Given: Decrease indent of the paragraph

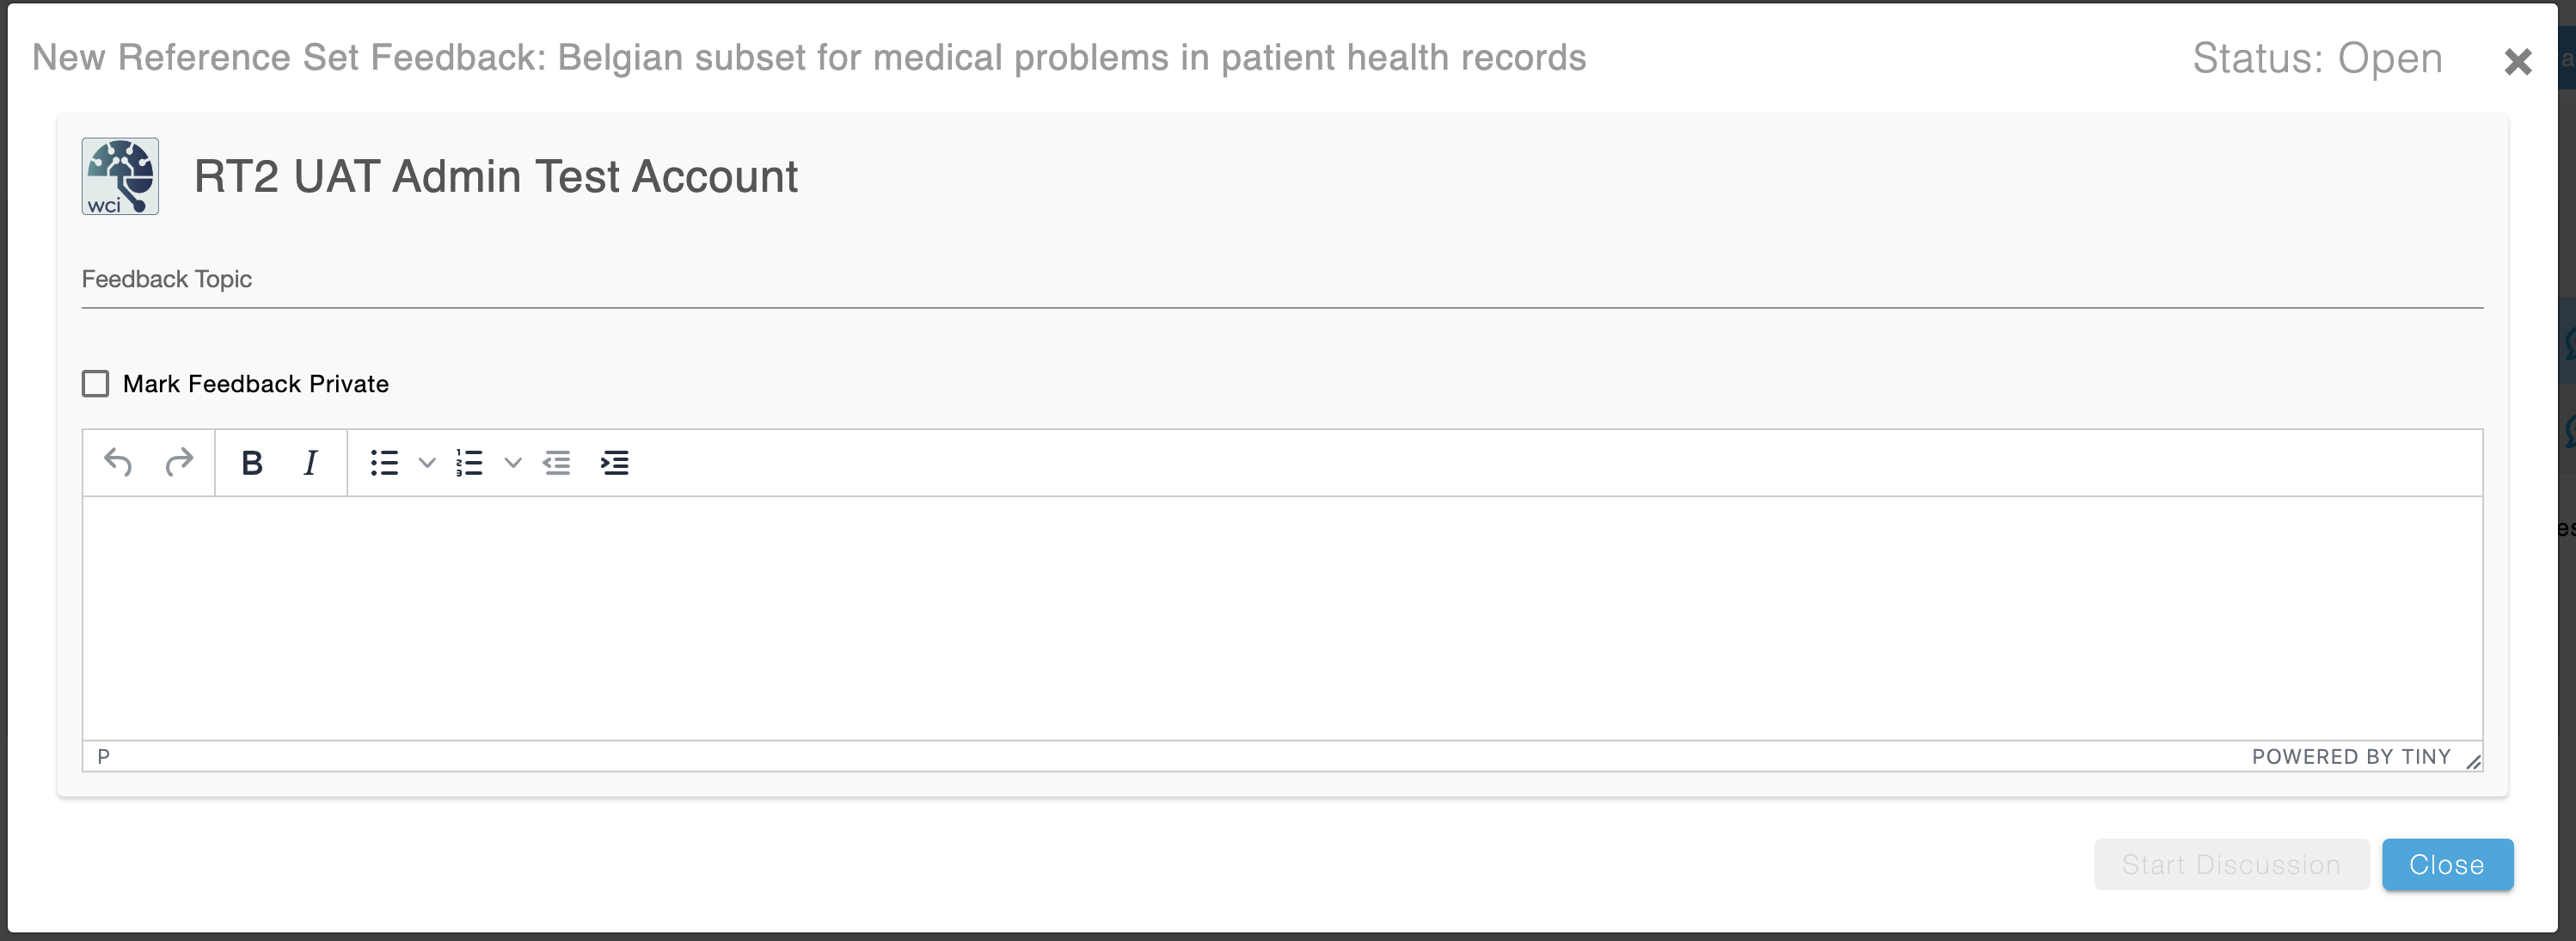Looking at the screenshot, I should (557, 463).
